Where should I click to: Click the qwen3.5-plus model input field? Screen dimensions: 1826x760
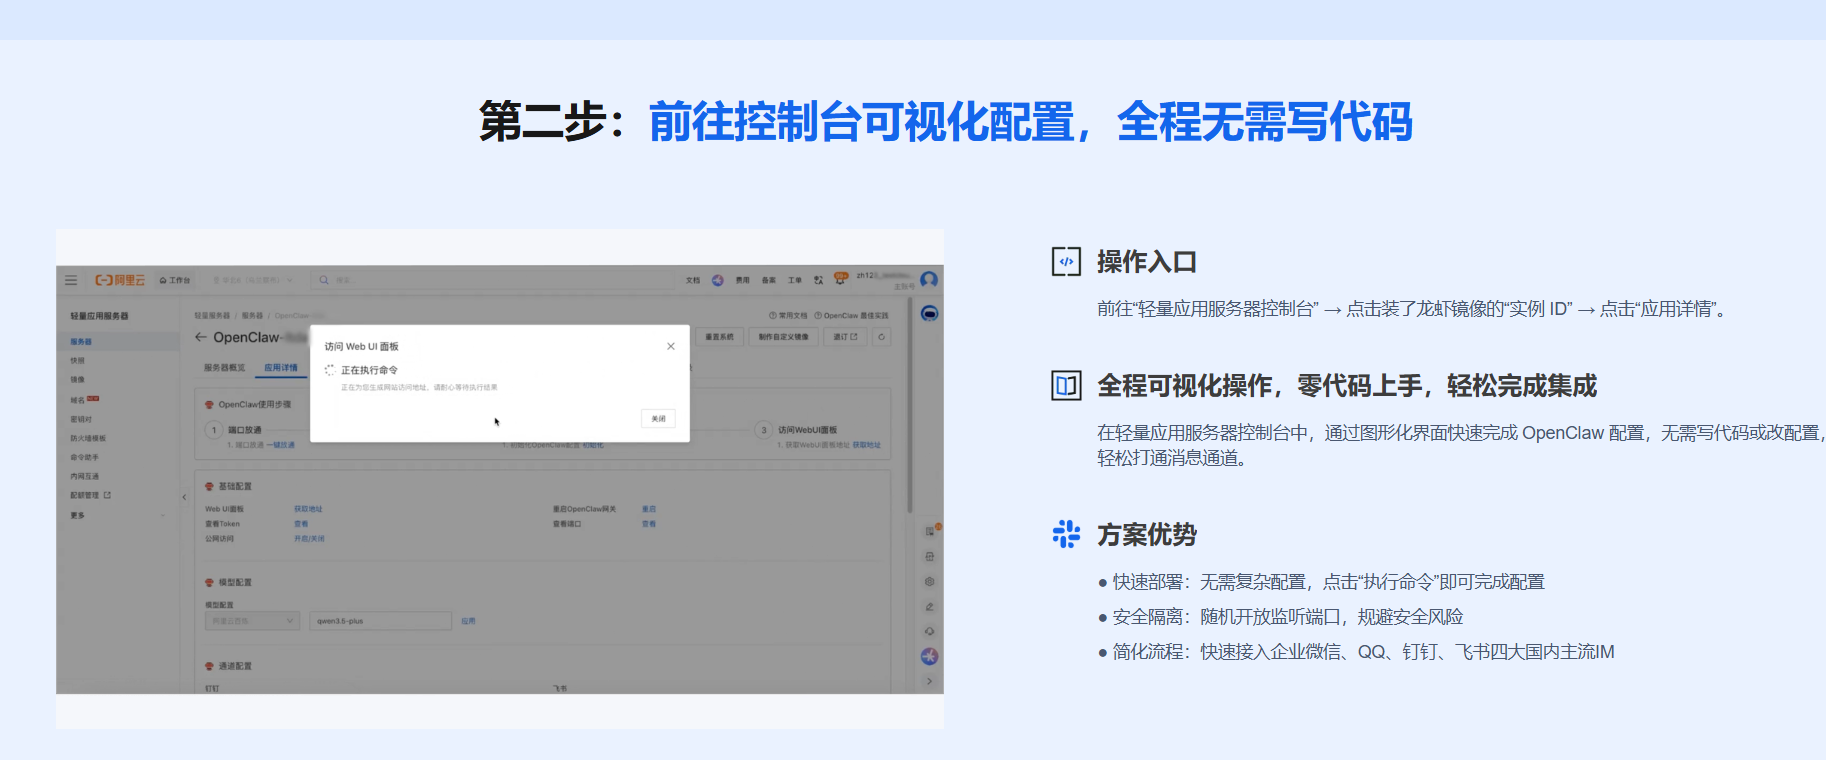[381, 621]
